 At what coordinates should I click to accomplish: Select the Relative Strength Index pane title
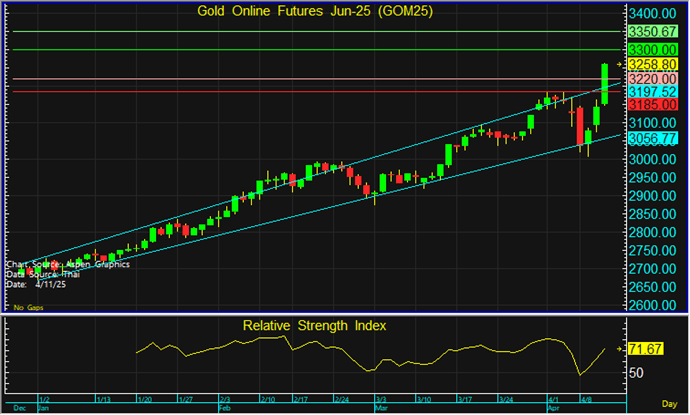314,325
